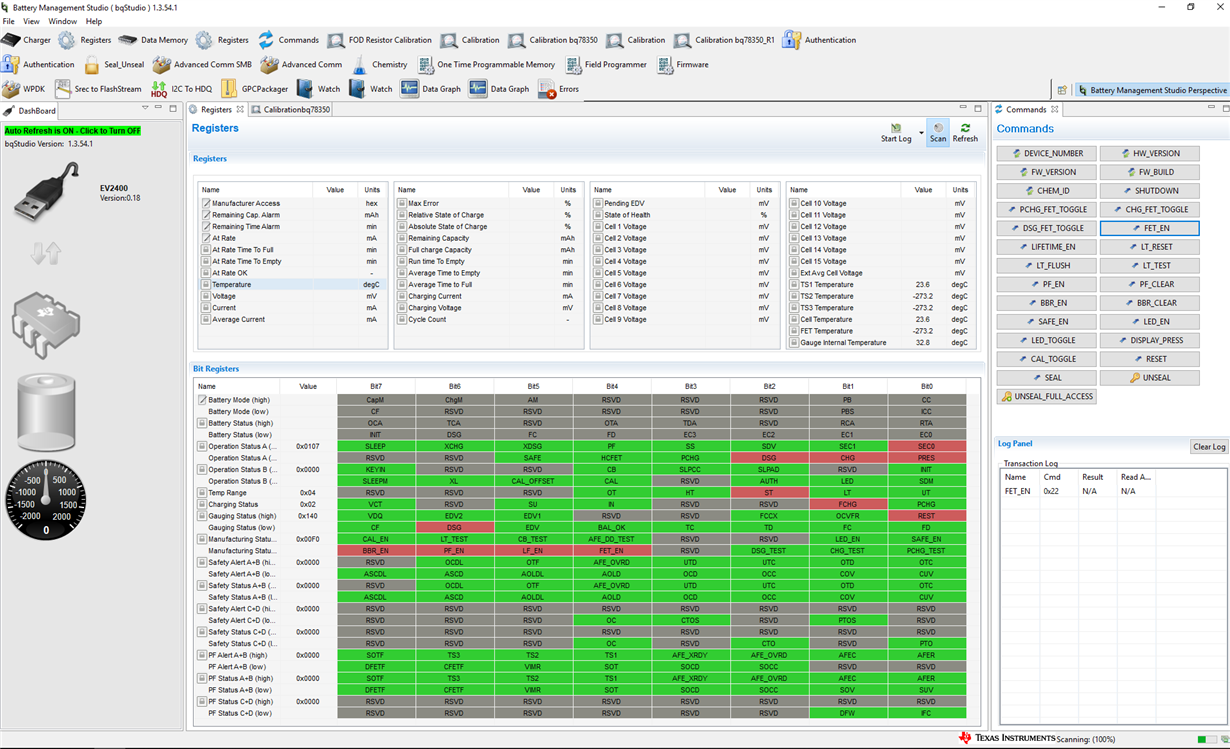Open FOD Resistor Calibration
Image resolution: width=1230 pixels, height=749 pixels.
click(379, 40)
